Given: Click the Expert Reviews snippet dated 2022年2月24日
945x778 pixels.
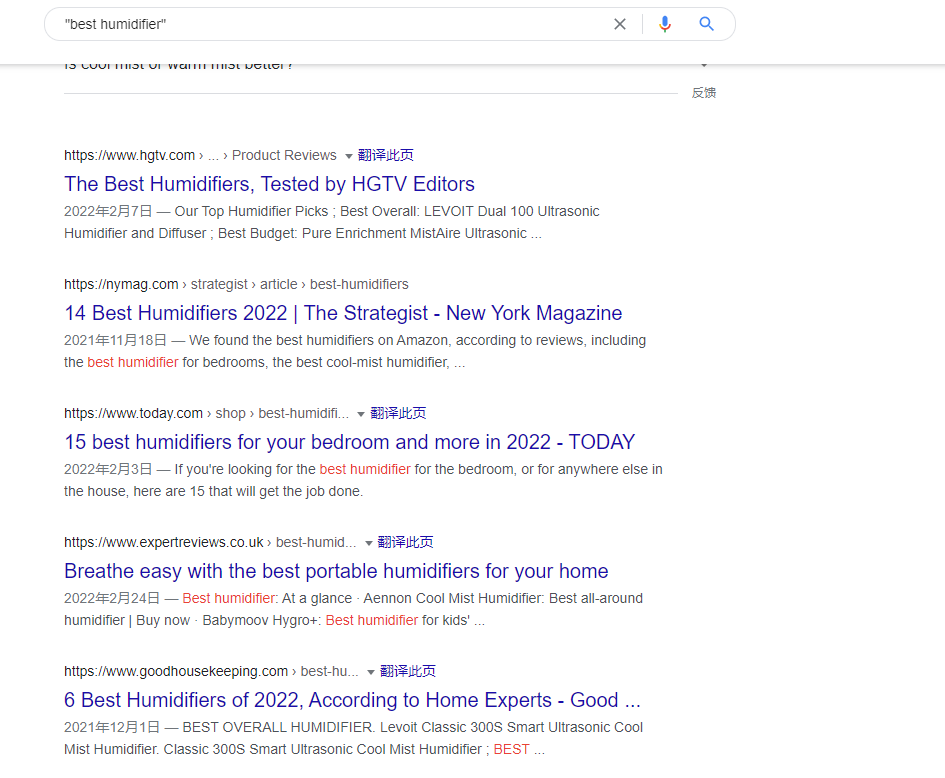Looking at the screenshot, I should tap(353, 609).
